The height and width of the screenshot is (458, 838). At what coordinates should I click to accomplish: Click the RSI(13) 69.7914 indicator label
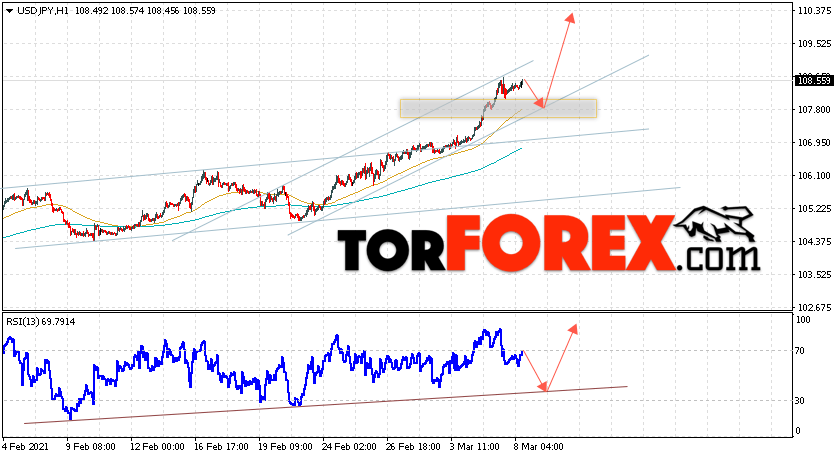pyautogui.click(x=41, y=322)
